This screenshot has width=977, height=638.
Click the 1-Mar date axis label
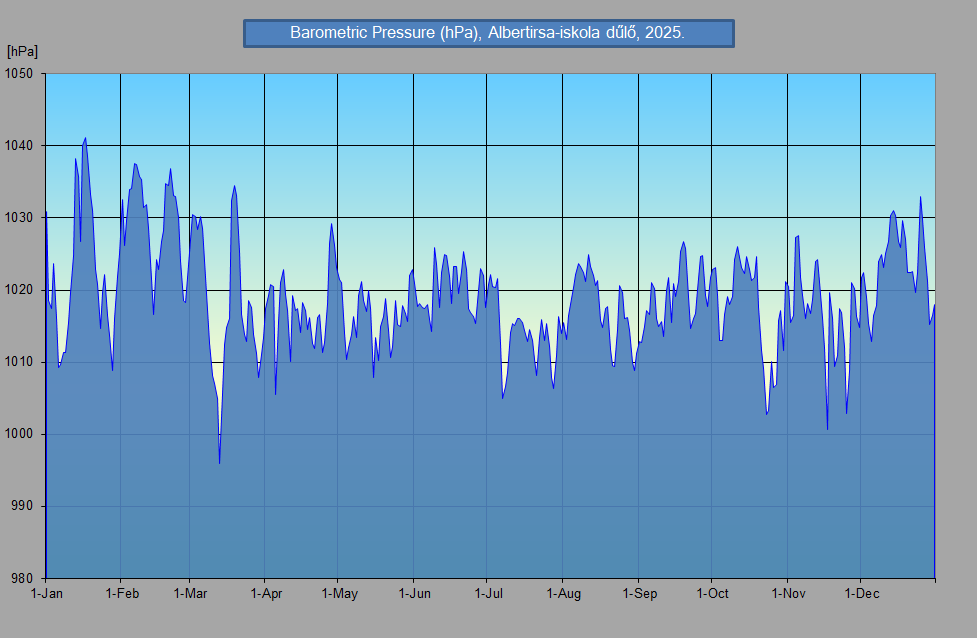coord(190,594)
